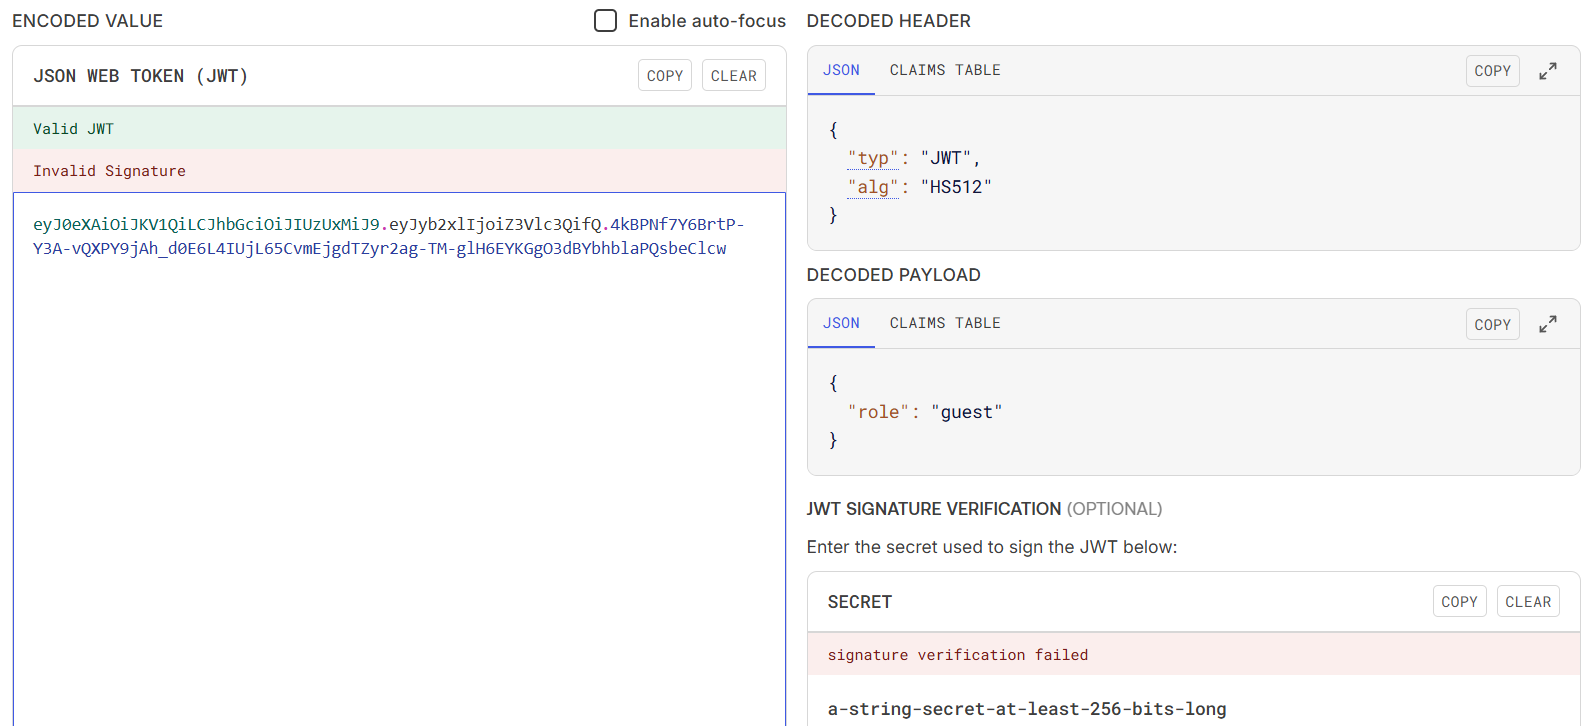Click the signature verification failed message
This screenshot has height=726, width=1588.
(957, 655)
